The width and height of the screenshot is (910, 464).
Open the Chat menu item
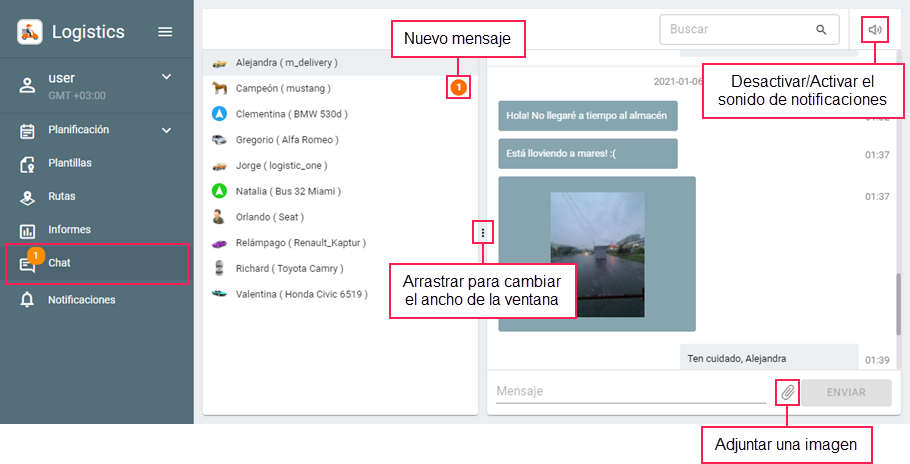(96, 263)
